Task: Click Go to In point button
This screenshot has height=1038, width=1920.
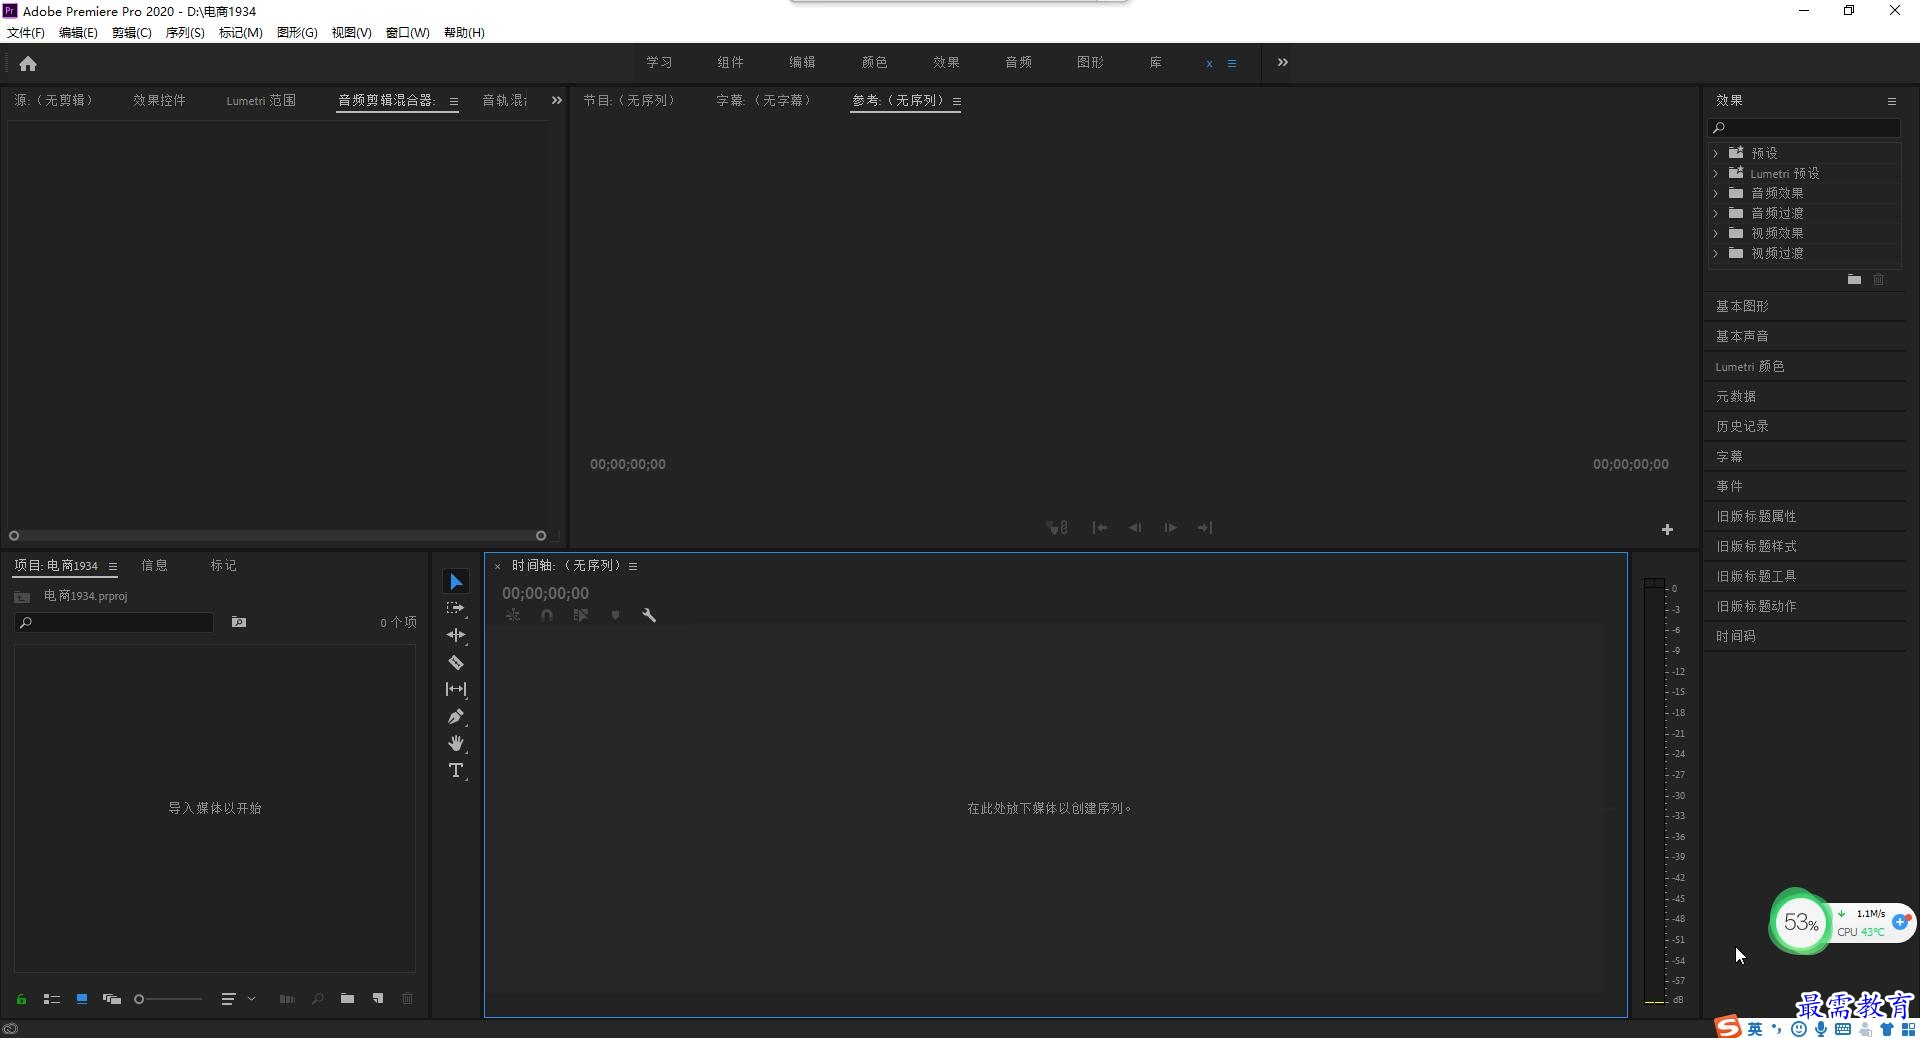Action: click(x=1100, y=527)
